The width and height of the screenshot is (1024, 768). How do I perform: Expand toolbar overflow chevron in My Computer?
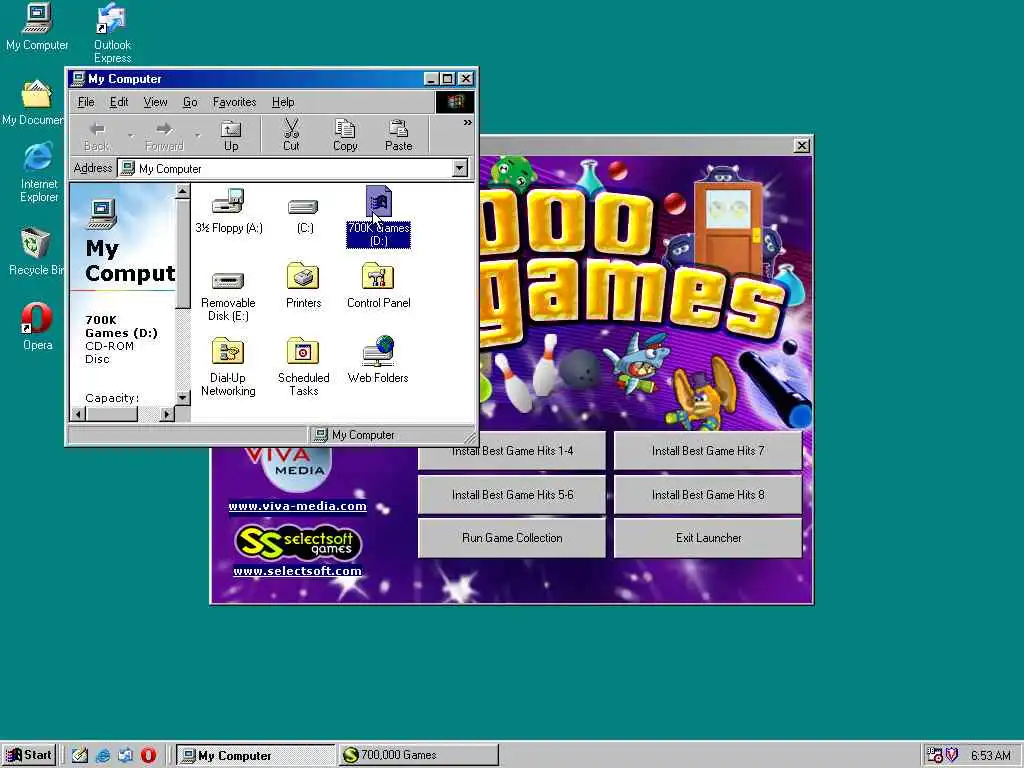[x=468, y=123]
